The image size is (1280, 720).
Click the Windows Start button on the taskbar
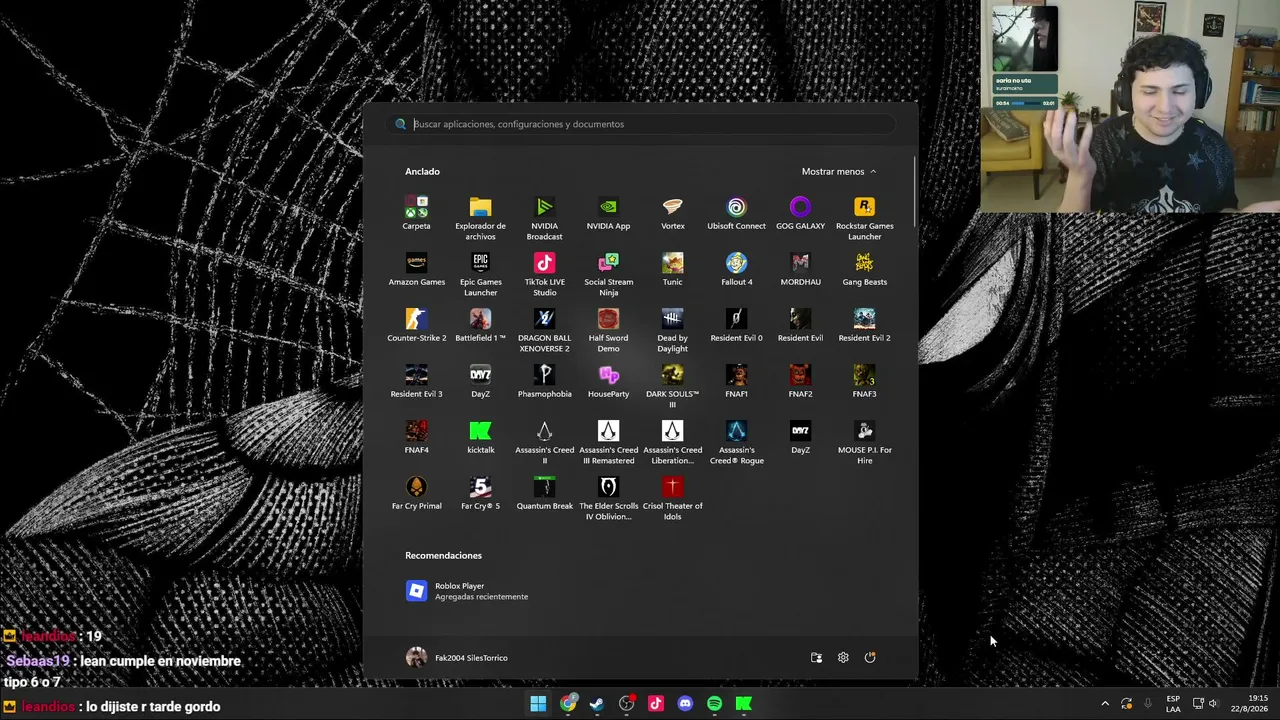pos(538,704)
